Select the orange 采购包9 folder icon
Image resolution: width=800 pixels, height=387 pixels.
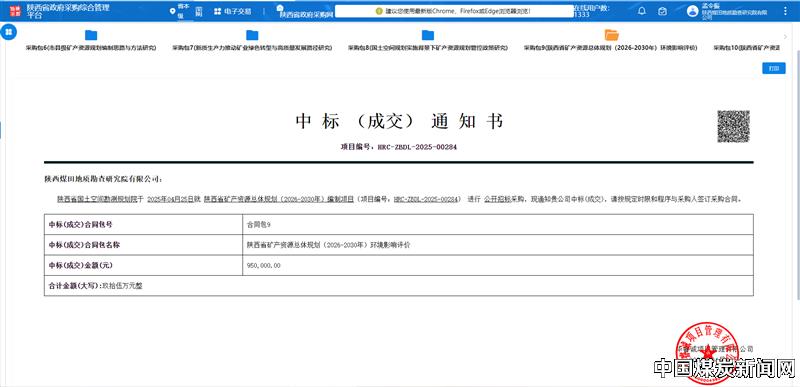pyautogui.click(x=611, y=35)
